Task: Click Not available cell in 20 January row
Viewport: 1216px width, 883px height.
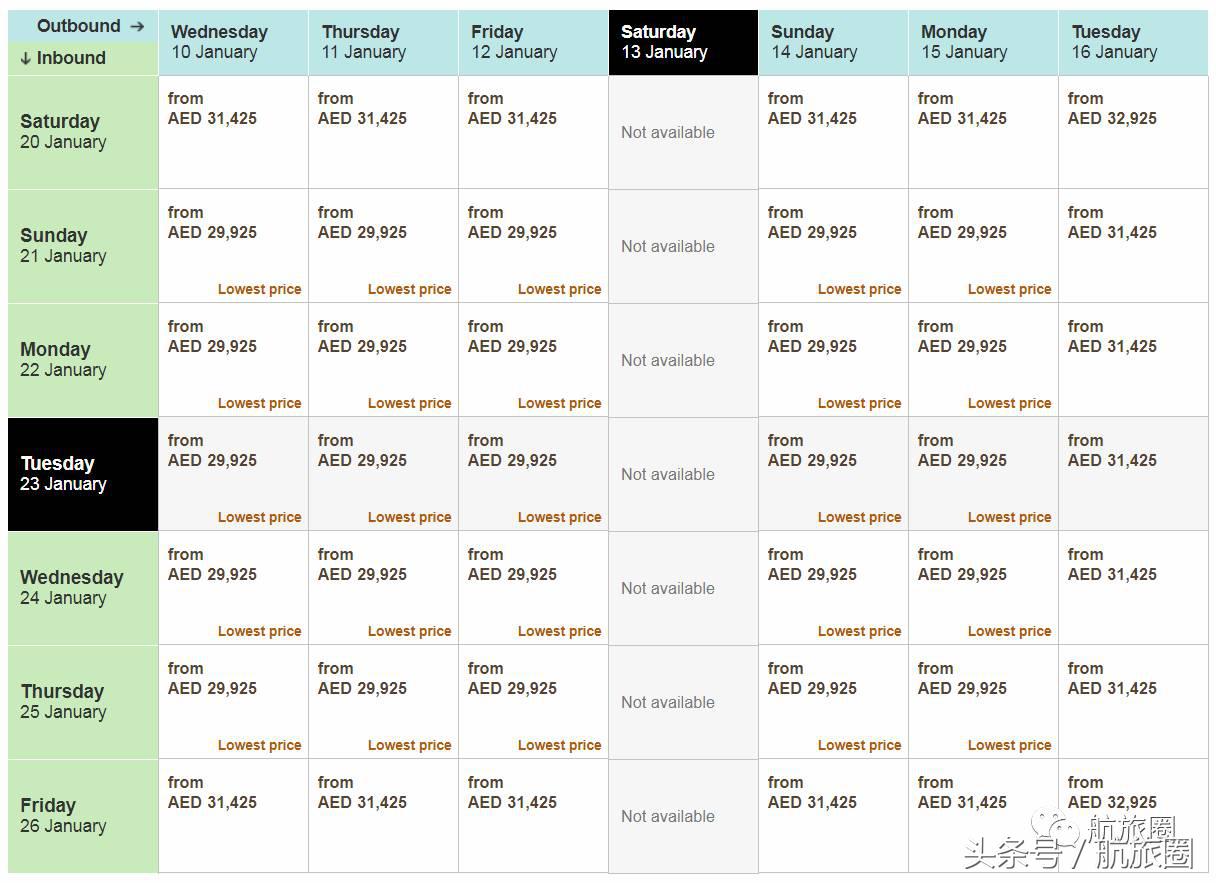Action: [x=668, y=132]
